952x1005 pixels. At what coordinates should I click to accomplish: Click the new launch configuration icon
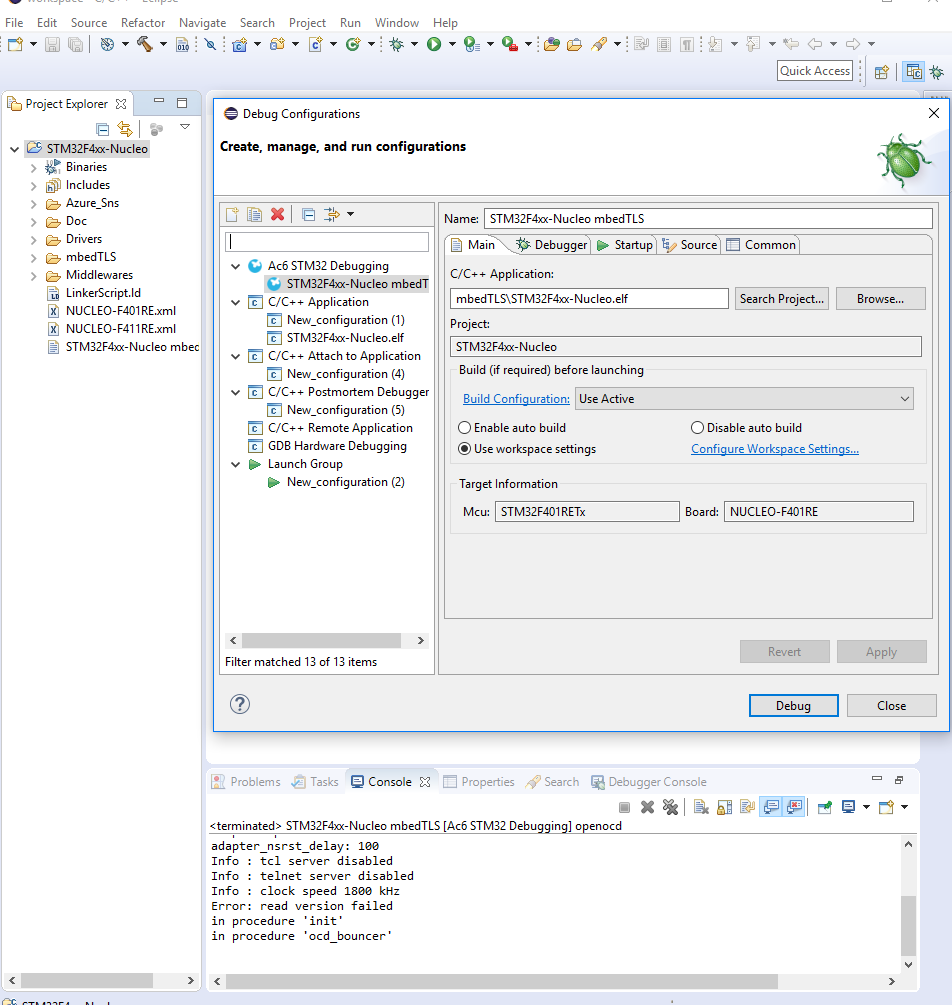pyautogui.click(x=232, y=214)
